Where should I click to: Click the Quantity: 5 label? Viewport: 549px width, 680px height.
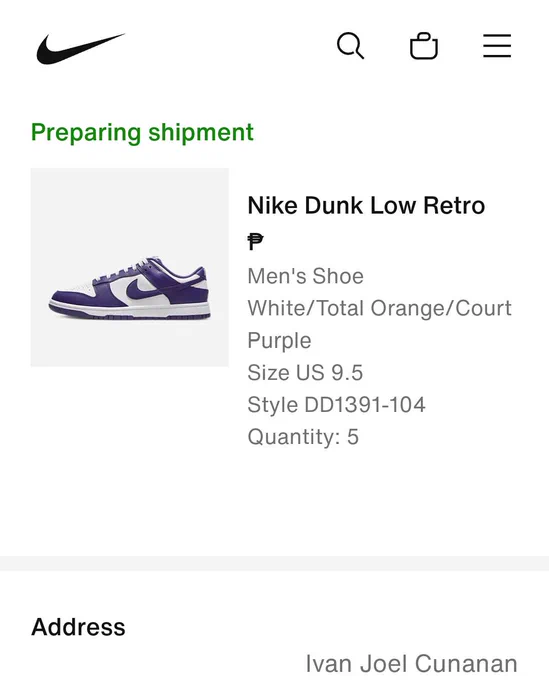303,437
